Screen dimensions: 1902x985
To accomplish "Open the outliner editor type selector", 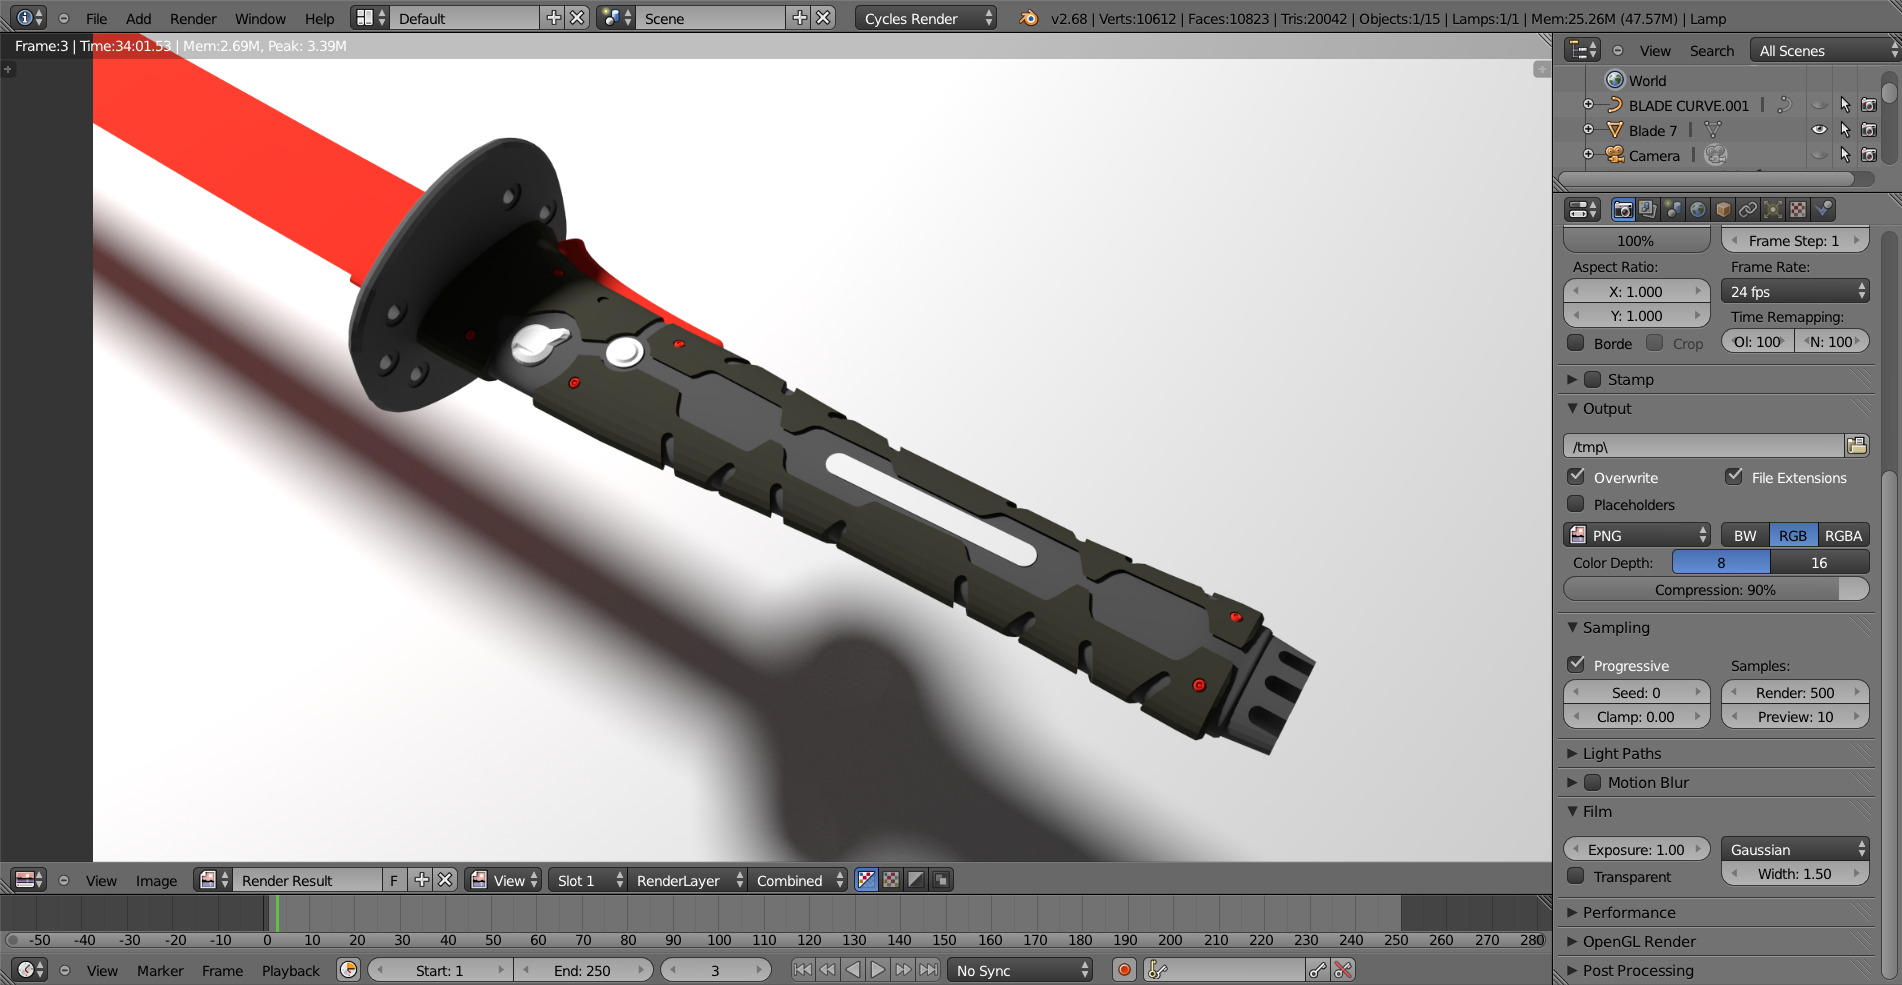I will pos(1583,50).
